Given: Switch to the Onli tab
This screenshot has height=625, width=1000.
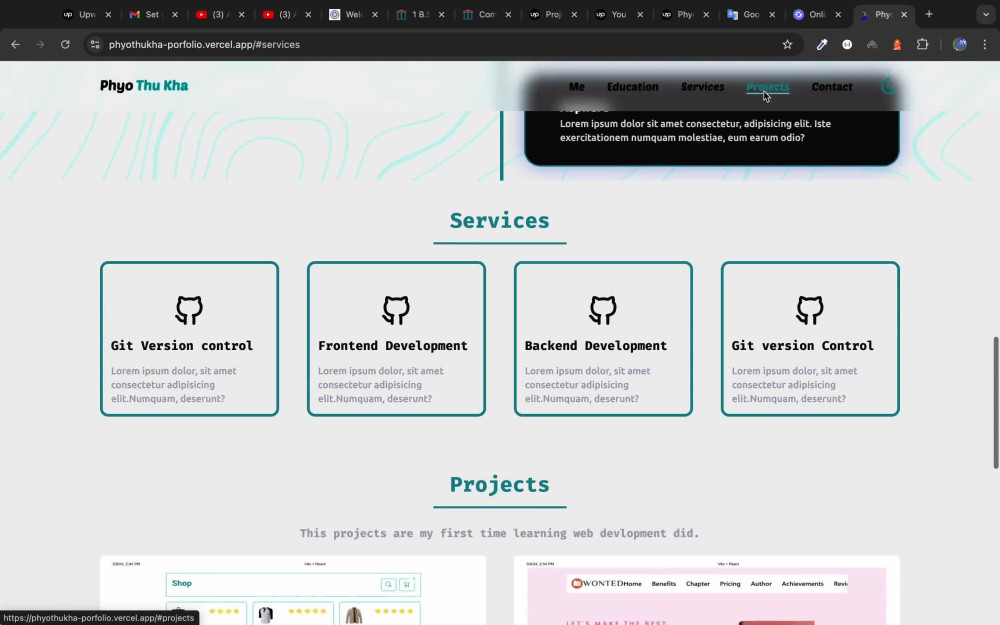Looking at the screenshot, I should (x=817, y=14).
